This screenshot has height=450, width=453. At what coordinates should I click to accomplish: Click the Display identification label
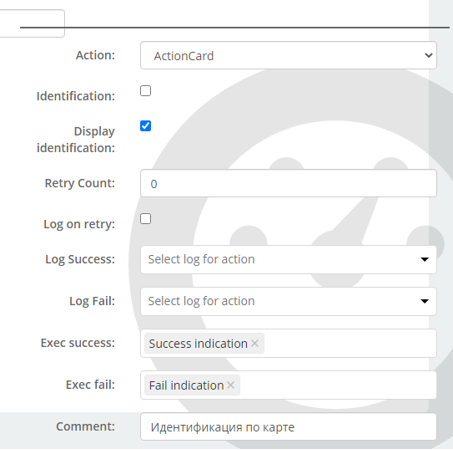76,140
